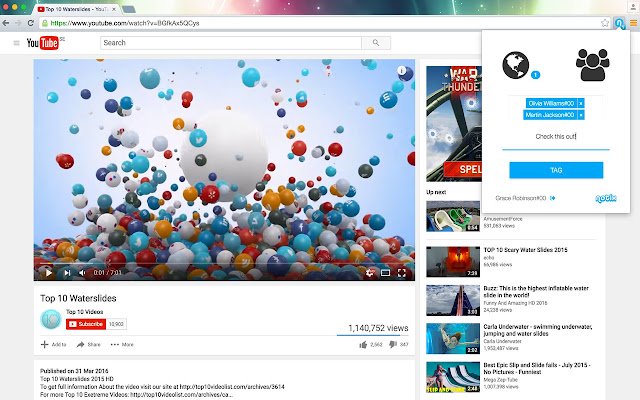Click the browser forward arrow
Viewport: 640px width, 400px height.
pos(18,23)
